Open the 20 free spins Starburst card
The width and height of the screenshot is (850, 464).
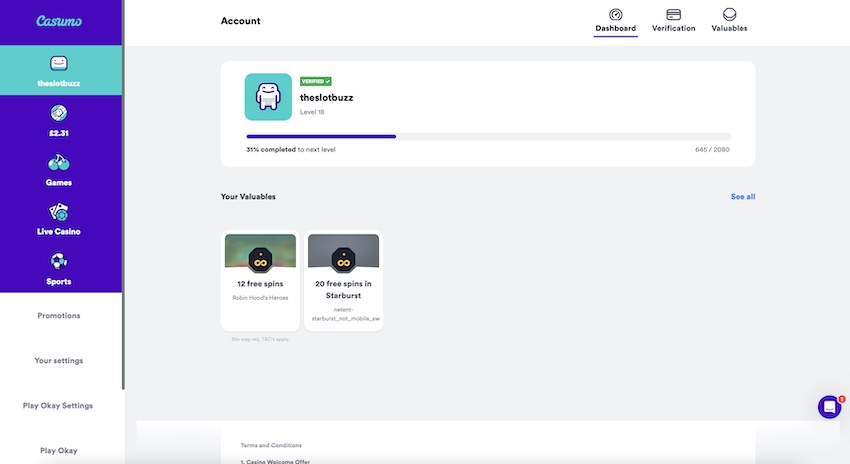point(343,281)
